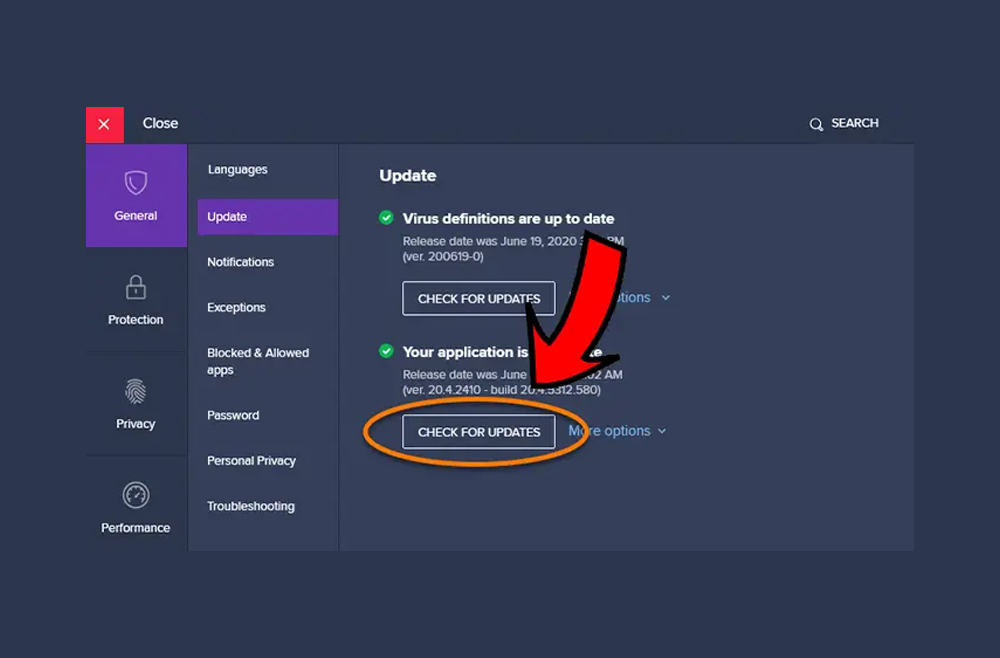The width and height of the screenshot is (1000, 658).
Task: Click green checkmark beside application status
Action: pyautogui.click(x=386, y=351)
